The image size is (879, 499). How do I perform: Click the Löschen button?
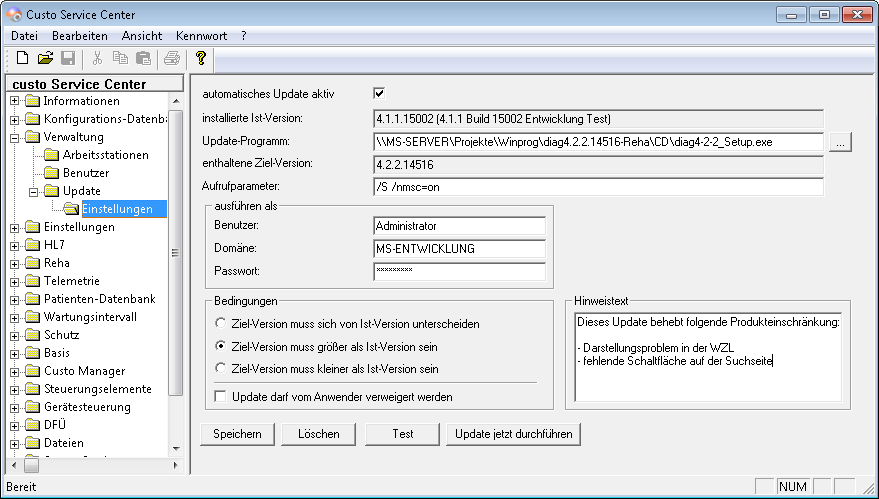click(x=318, y=434)
